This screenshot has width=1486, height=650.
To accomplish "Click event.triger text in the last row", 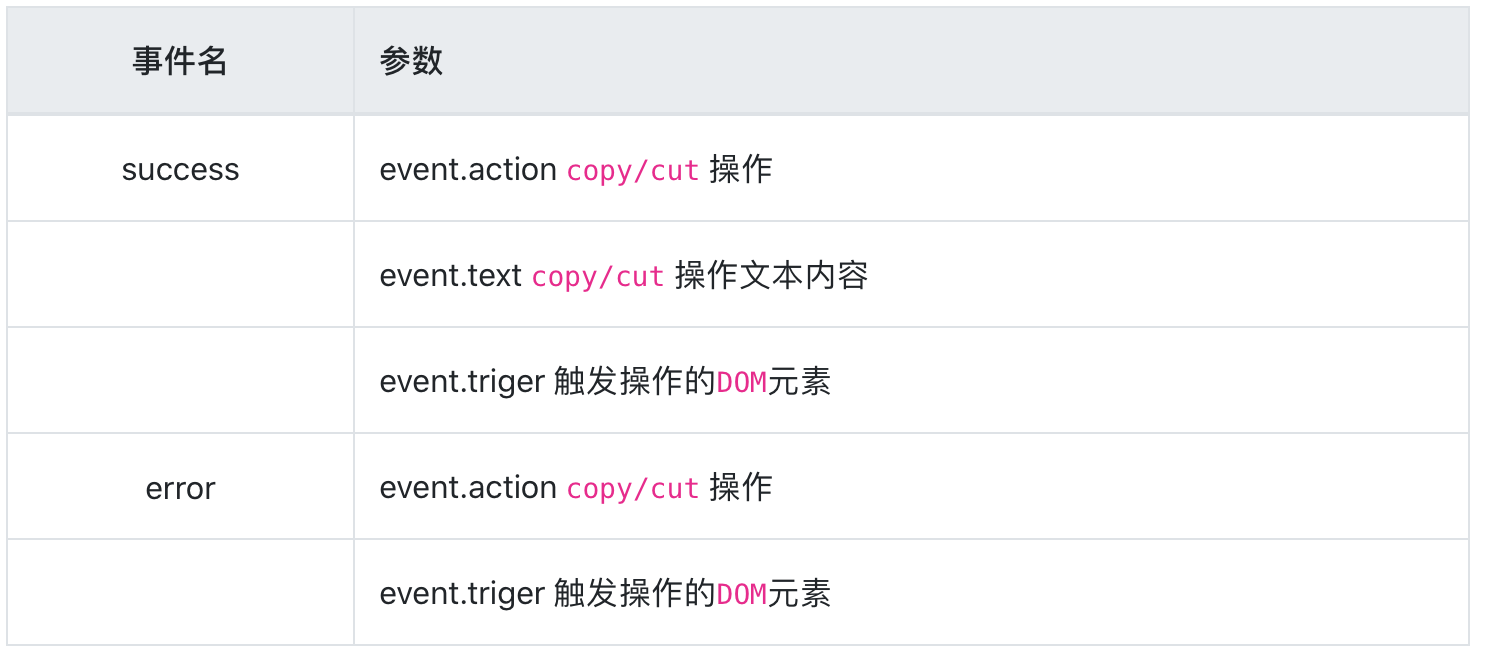I will pyautogui.click(x=462, y=594).
